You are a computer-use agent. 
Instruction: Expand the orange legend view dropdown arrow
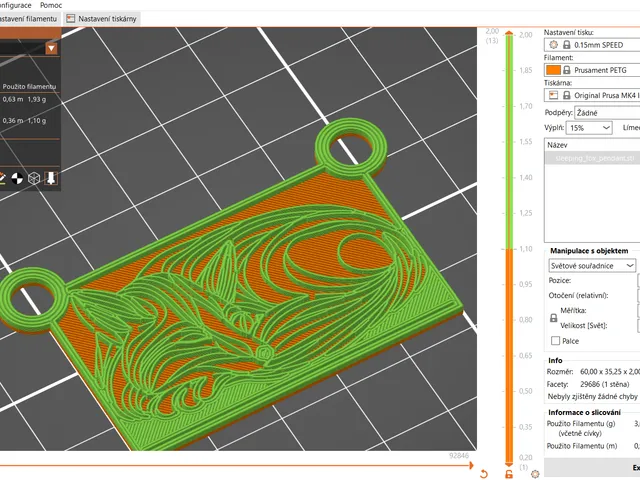(x=51, y=49)
